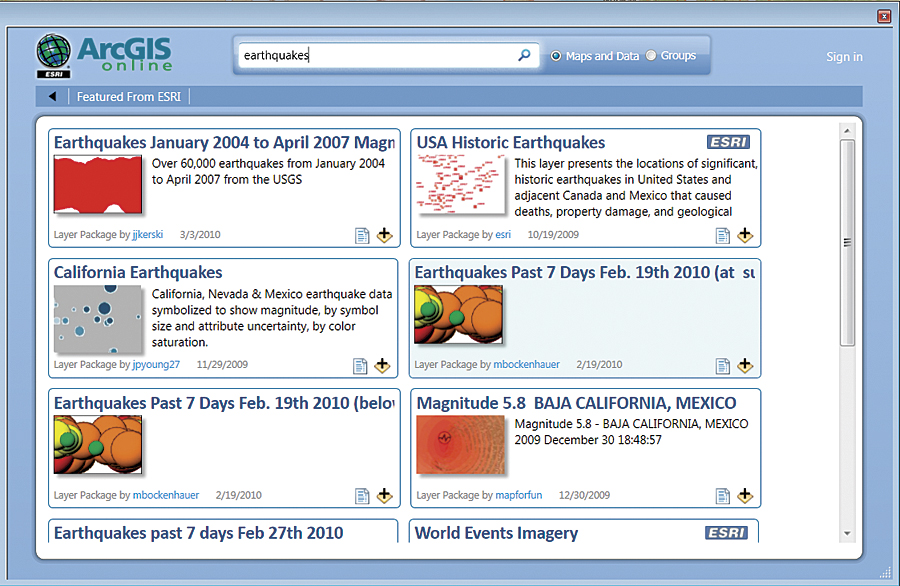Click the Magnitude 5.8 Baja California thumbnail
Viewport: 900px width, 586px height.
pyautogui.click(x=460, y=445)
